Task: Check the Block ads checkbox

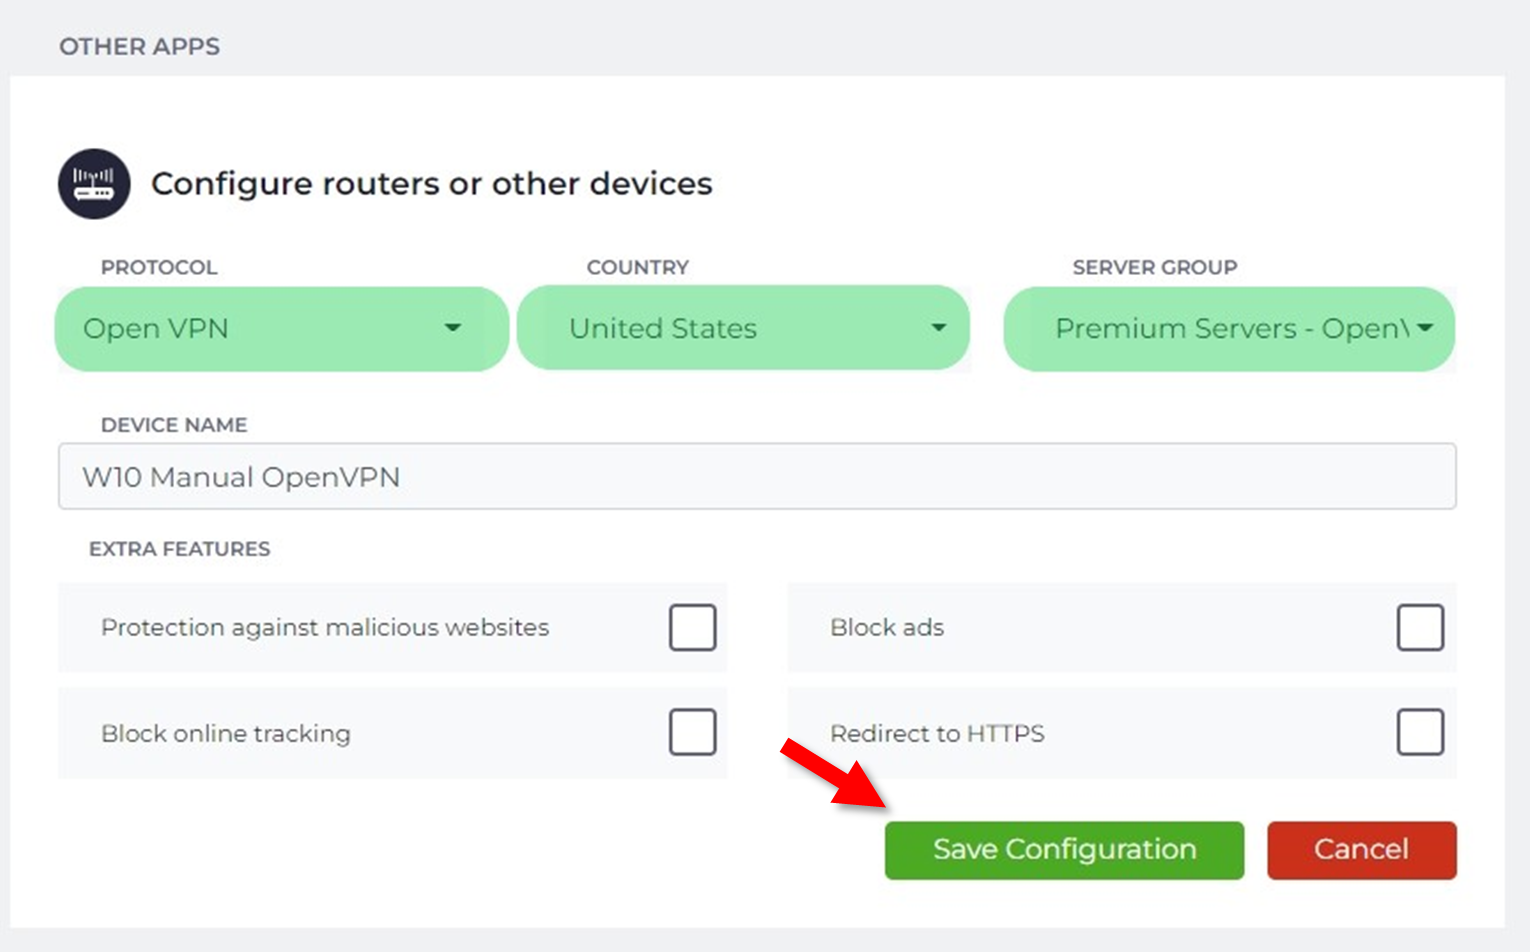Action: pos(1420,628)
